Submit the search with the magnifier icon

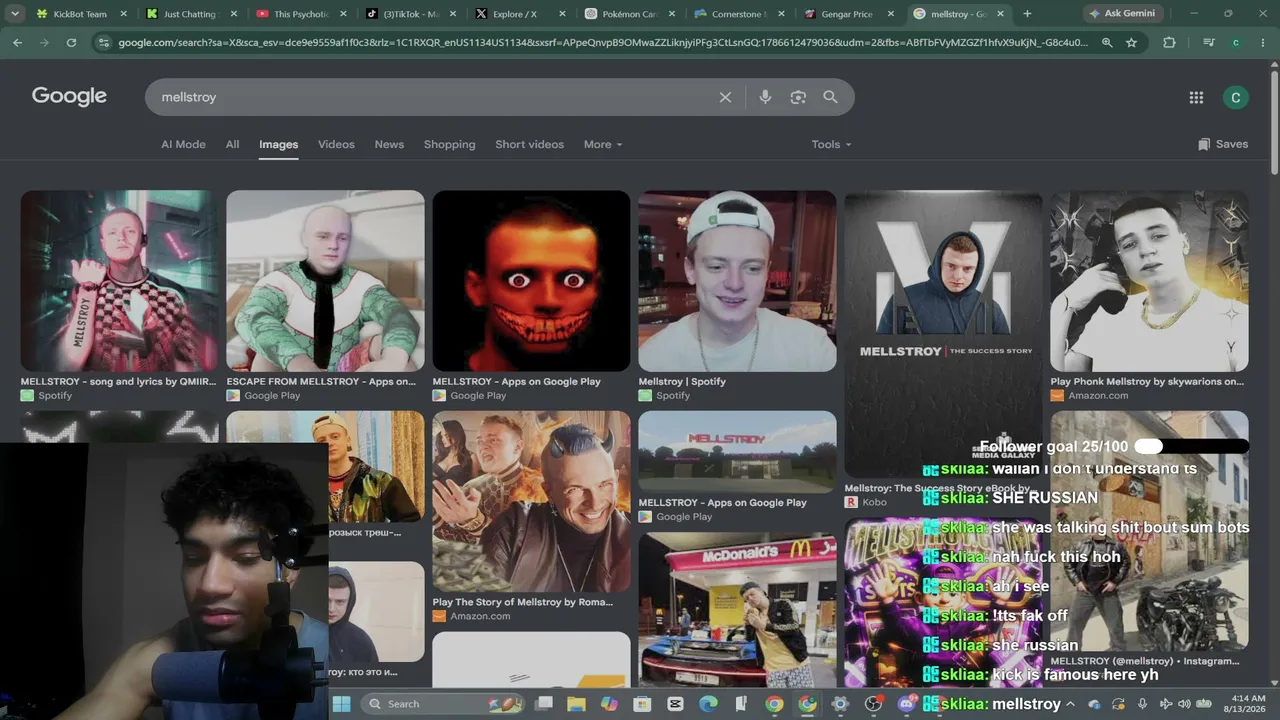pyautogui.click(x=830, y=97)
